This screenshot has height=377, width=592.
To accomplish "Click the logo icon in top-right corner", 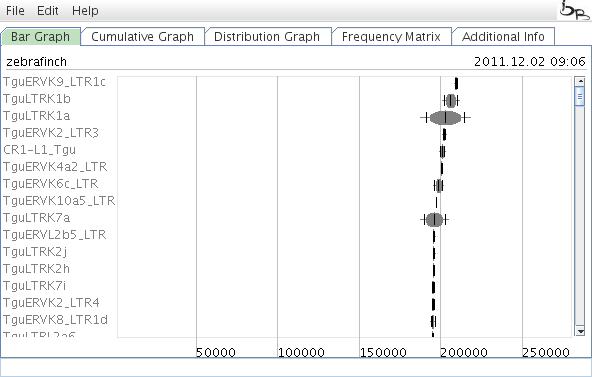I will tap(575, 11).
